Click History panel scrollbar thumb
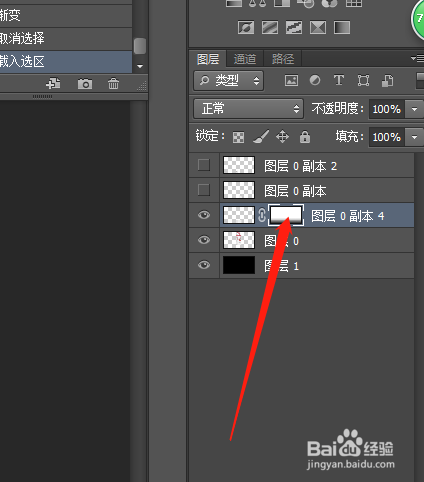 tap(140, 46)
